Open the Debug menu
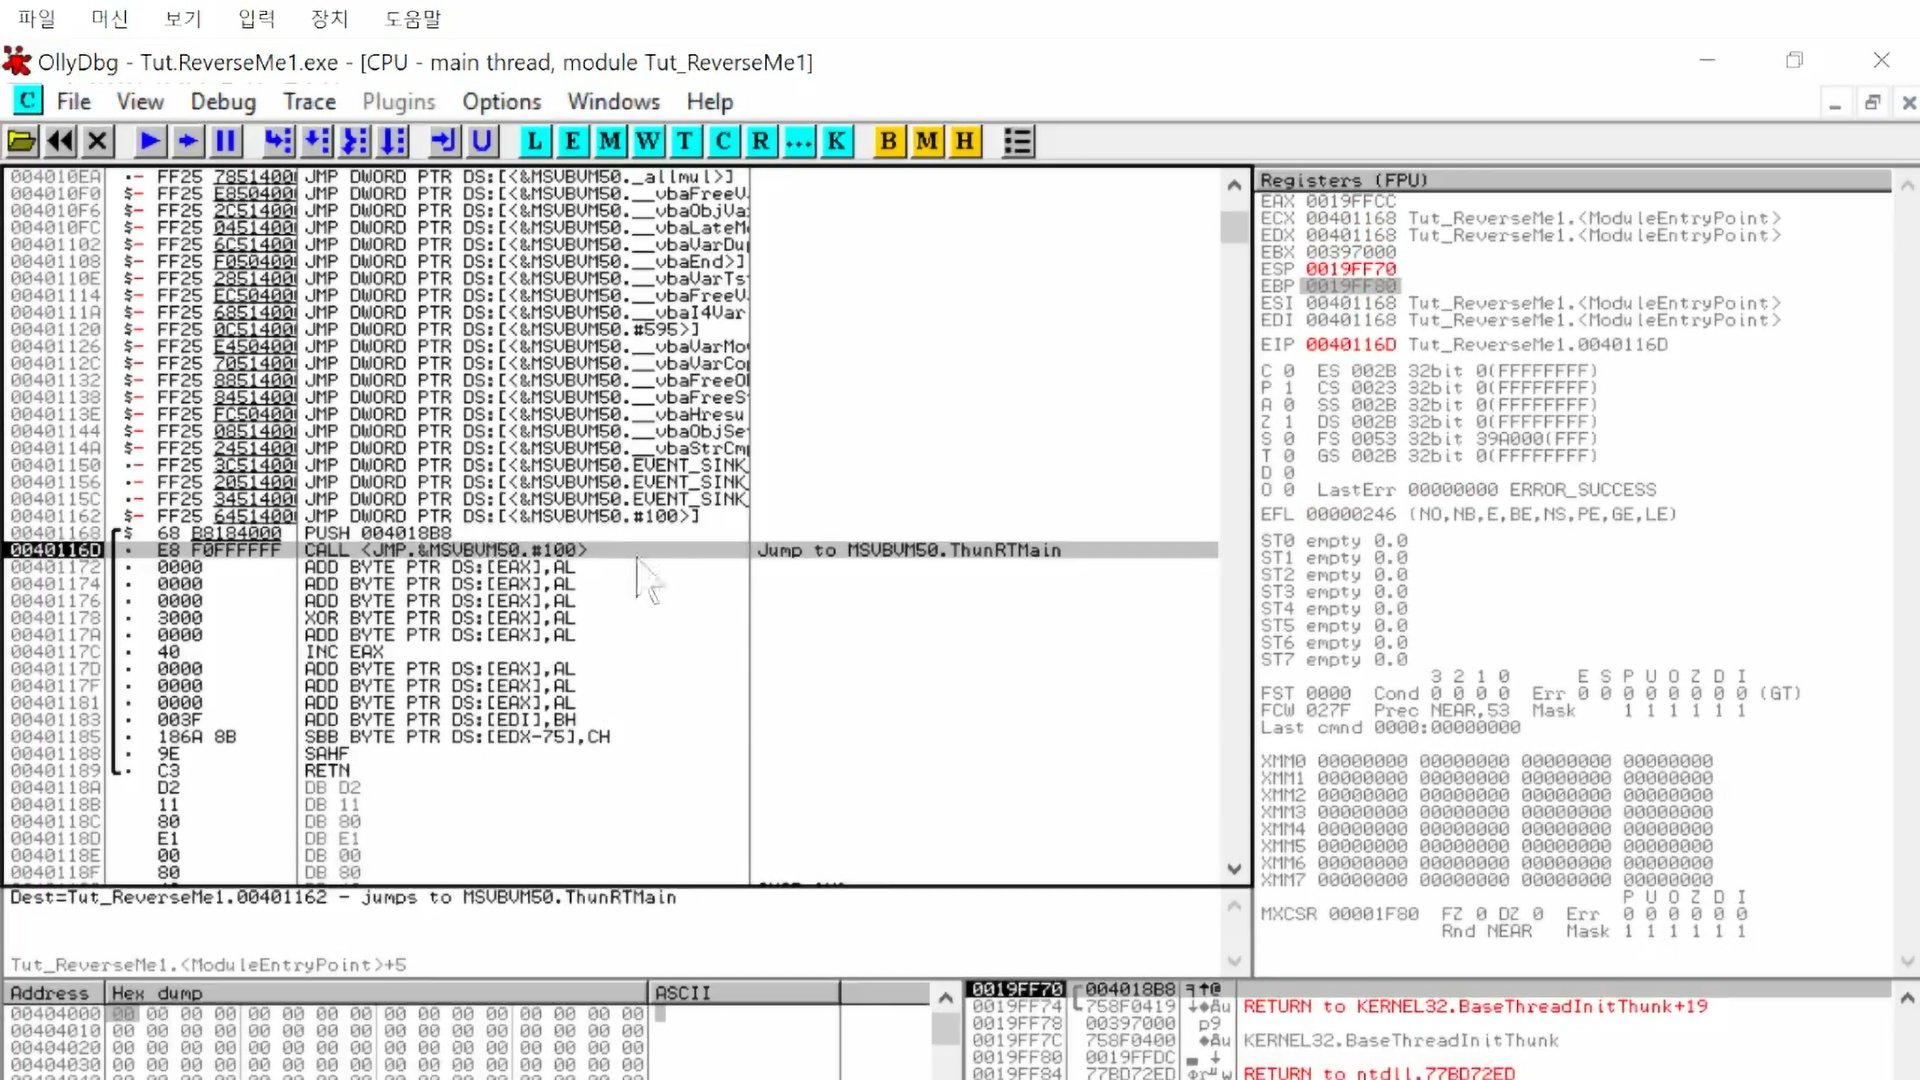1920x1080 pixels. tap(223, 102)
